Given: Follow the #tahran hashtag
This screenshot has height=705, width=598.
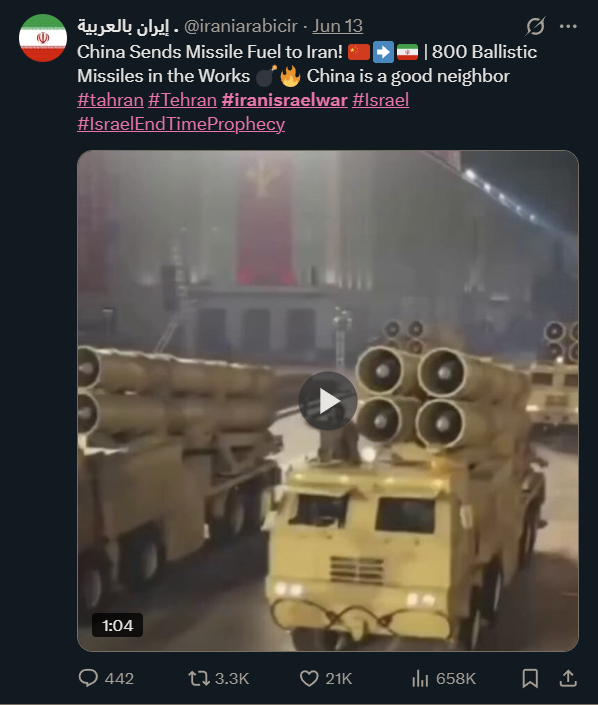Looking at the screenshot, I should coord(110,100).
